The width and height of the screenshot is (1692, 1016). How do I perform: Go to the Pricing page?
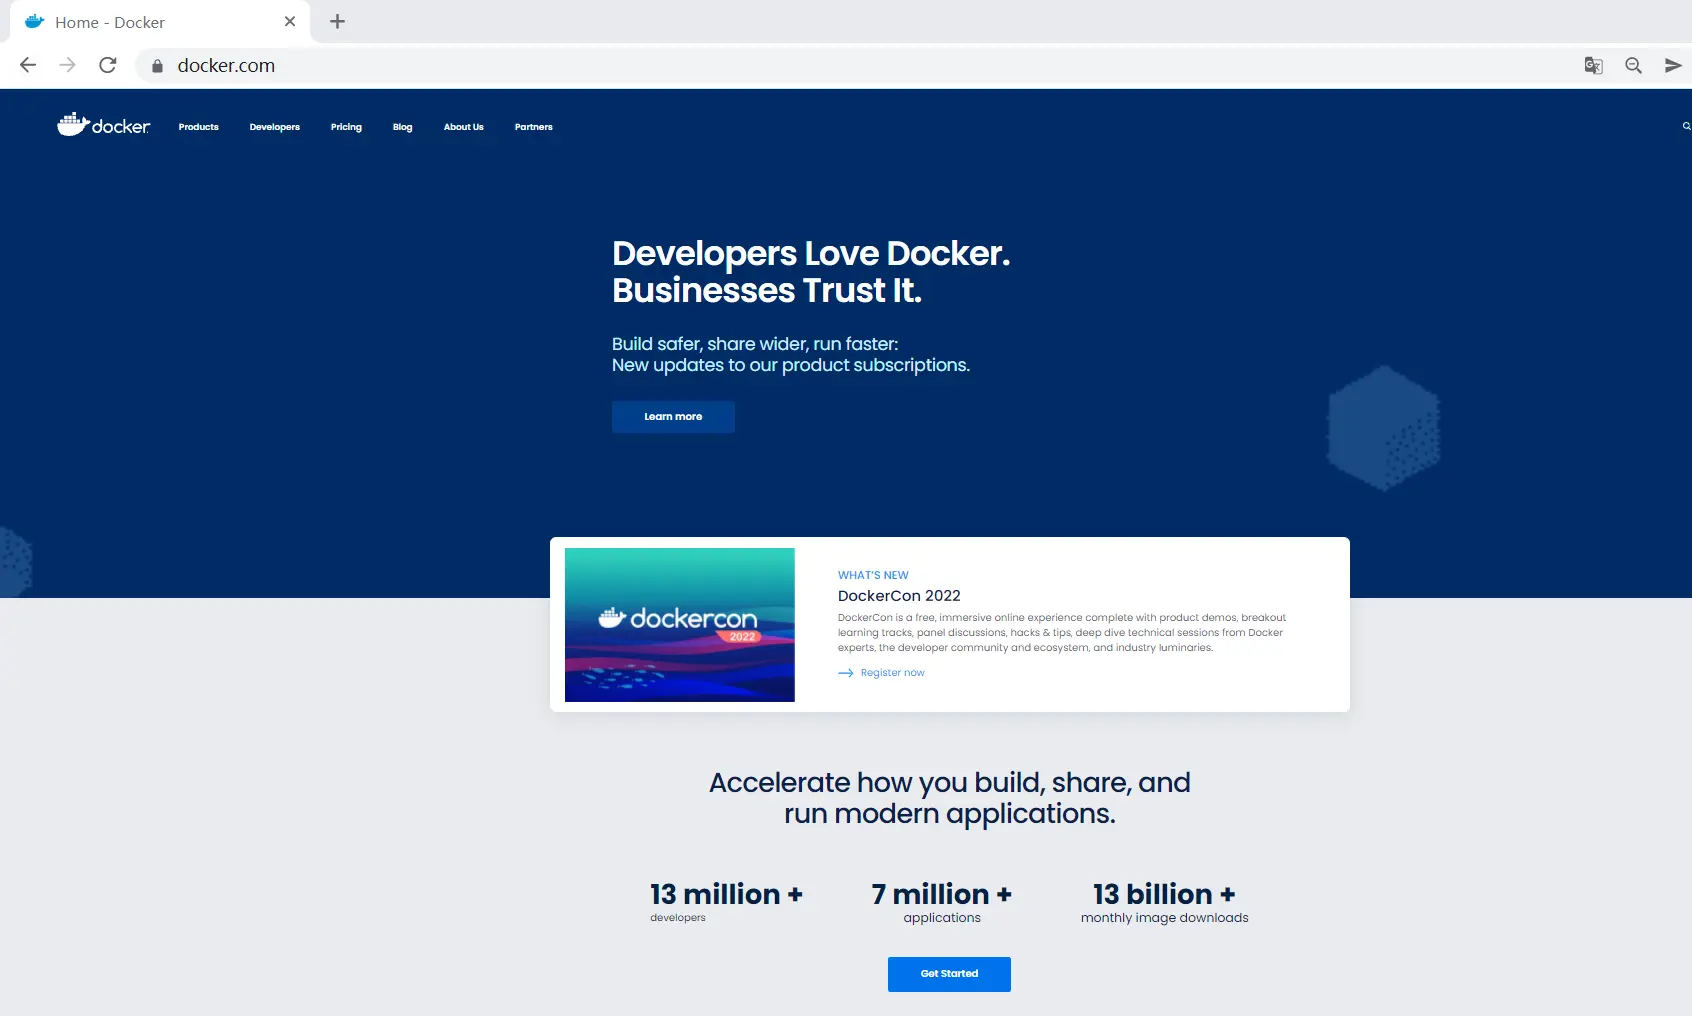(346, 127)
